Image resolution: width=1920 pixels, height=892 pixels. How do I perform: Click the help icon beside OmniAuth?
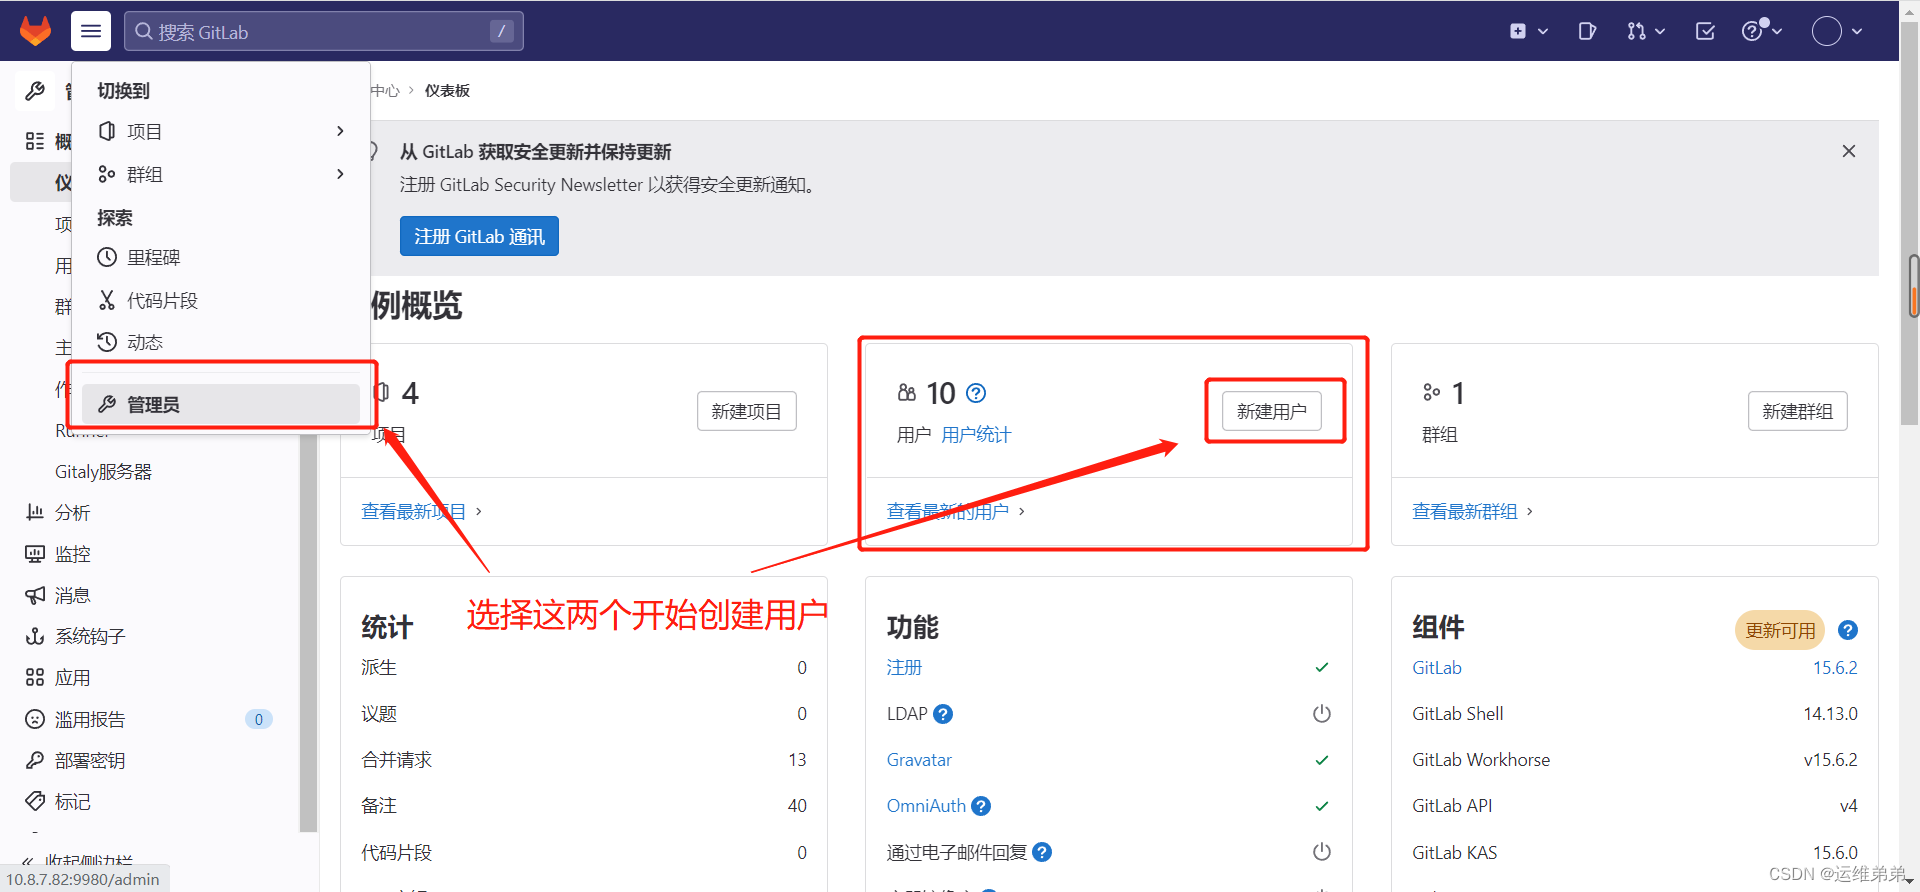[x=981, y=806]
